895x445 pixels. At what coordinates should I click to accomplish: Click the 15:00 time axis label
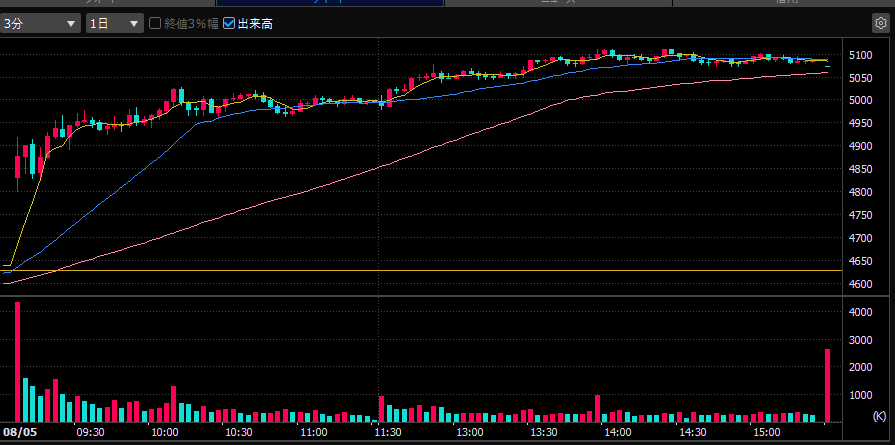click(766, 432)
